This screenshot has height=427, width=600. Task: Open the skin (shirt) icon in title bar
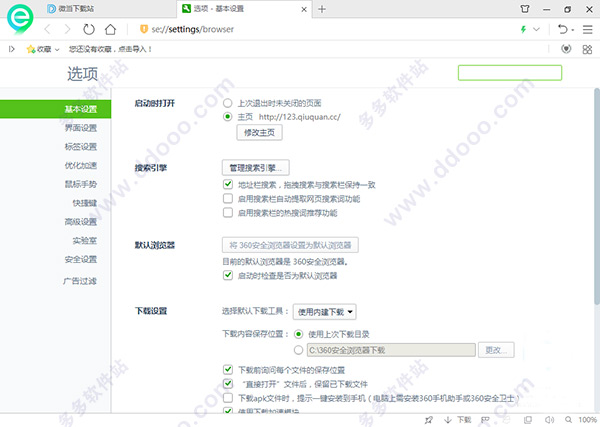525,9
